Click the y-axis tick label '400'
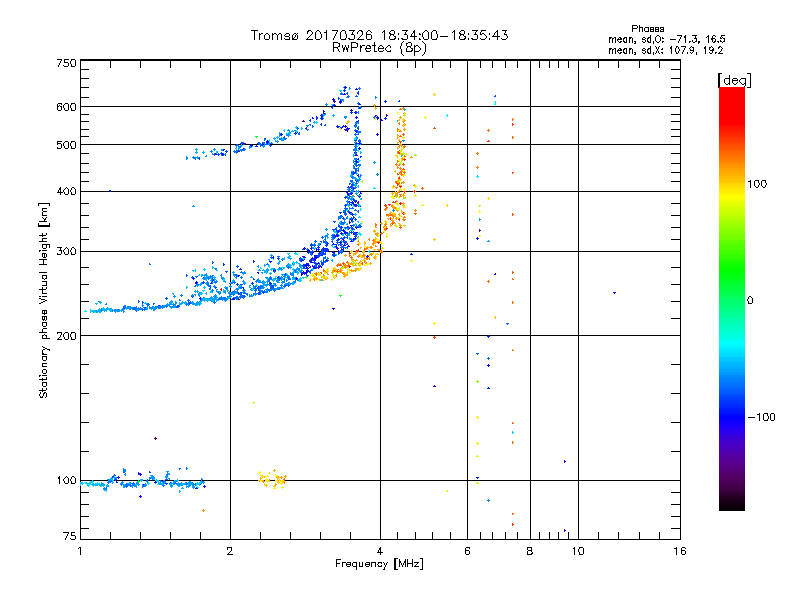Image resolution: width=800 pixels, height=600 pixels. pos(66,191)
